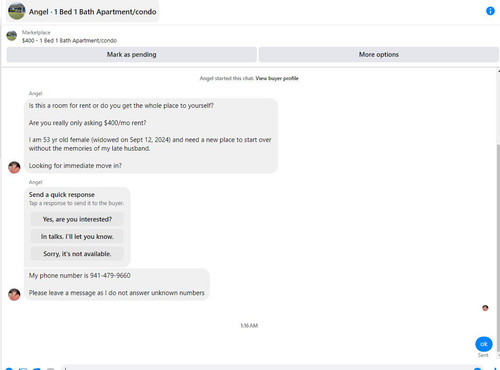Expand the More options menu

click(x=379, y=54)
